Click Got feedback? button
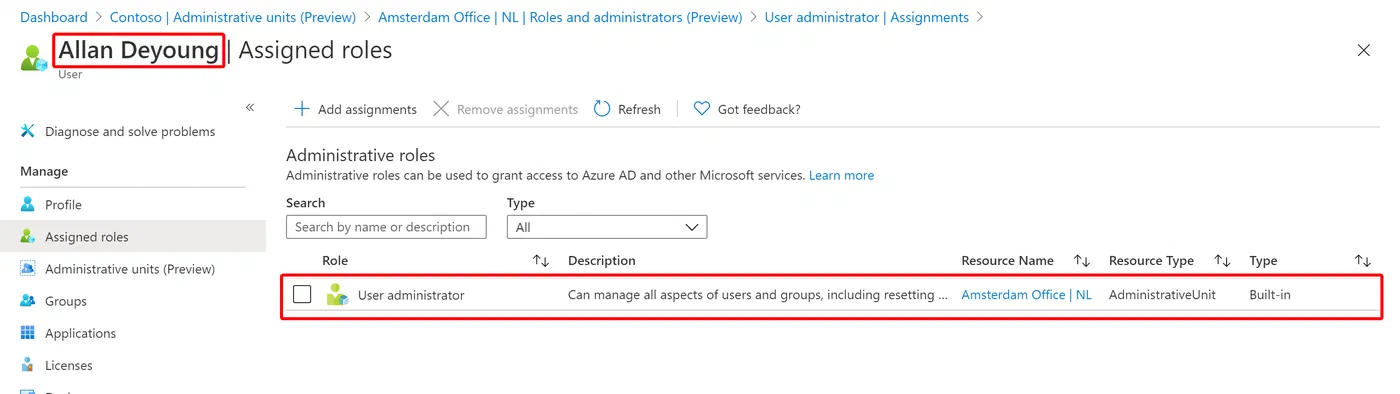Image resolution: width=1400 pixels, height=394 pixels. coord(747,109)
